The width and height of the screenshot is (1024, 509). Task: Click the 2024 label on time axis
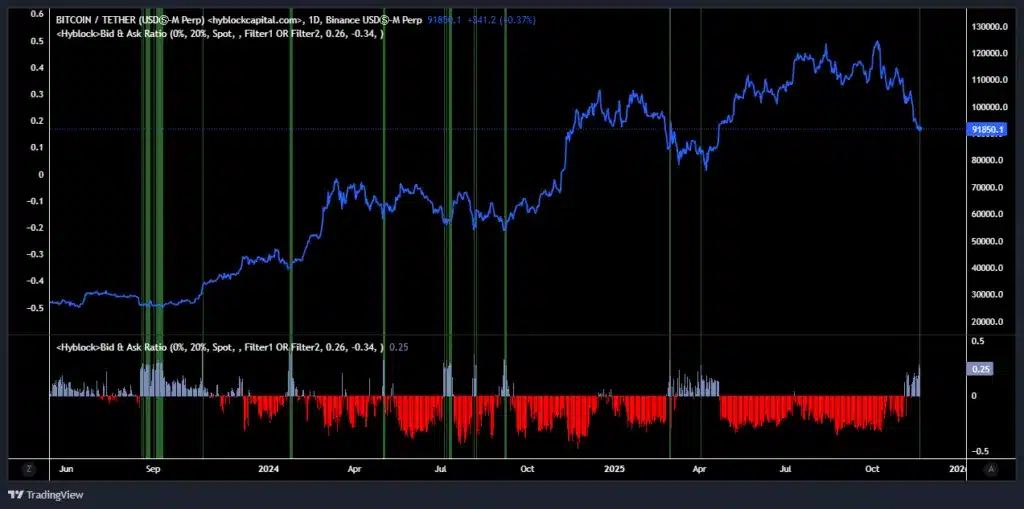point(268,468)
